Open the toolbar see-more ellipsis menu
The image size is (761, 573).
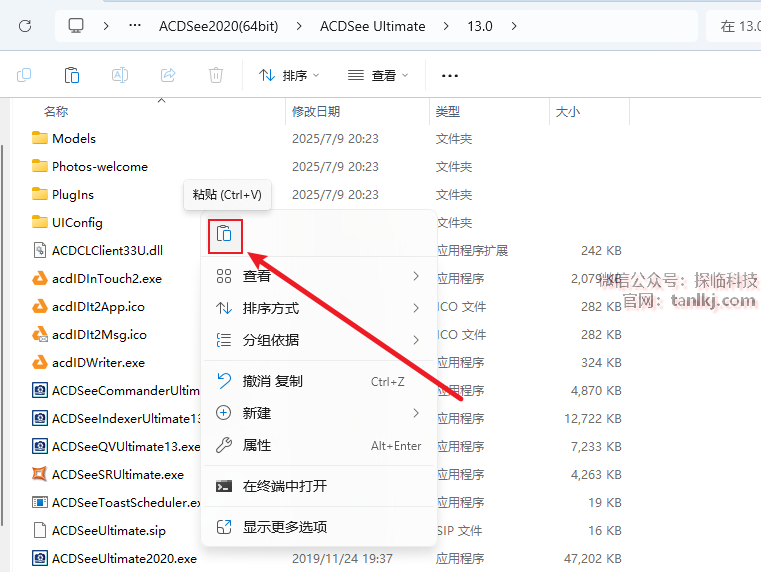click(x=450, y=76)
